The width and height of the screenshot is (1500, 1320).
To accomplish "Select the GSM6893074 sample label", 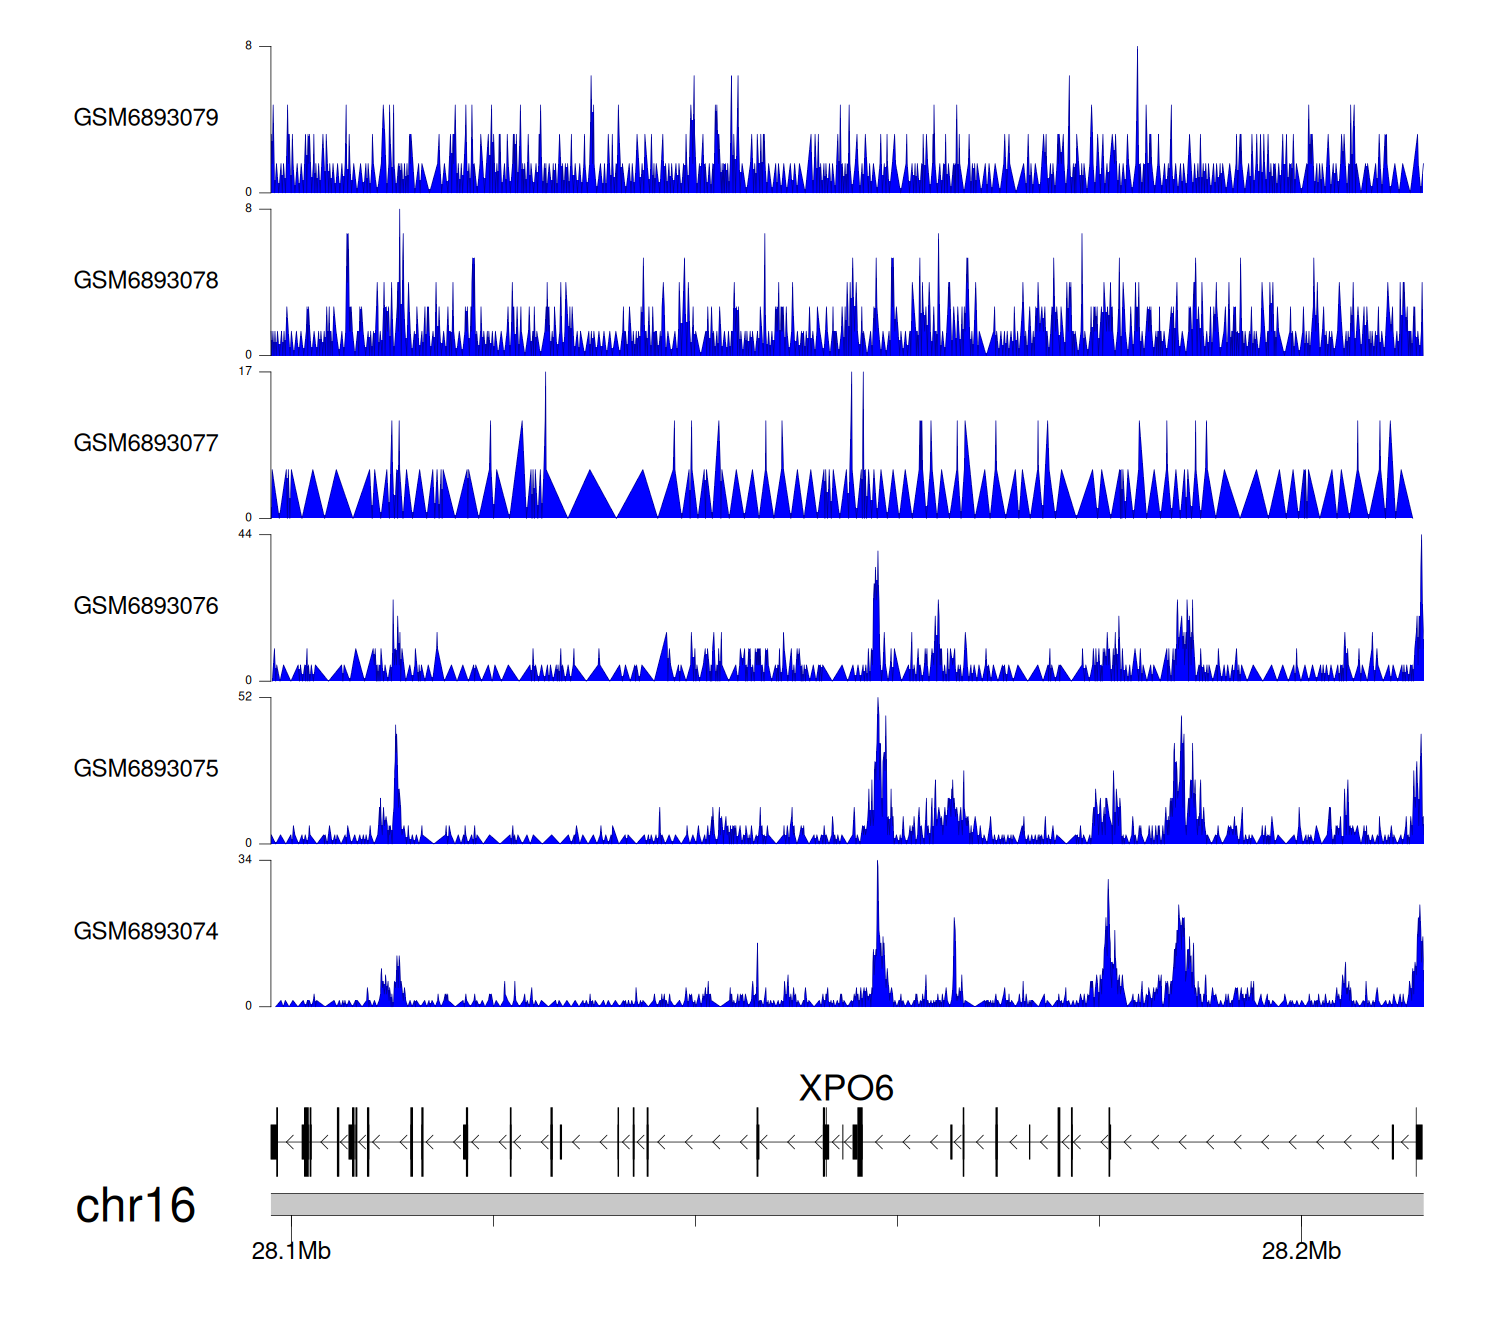I will (x=146, y=932).
